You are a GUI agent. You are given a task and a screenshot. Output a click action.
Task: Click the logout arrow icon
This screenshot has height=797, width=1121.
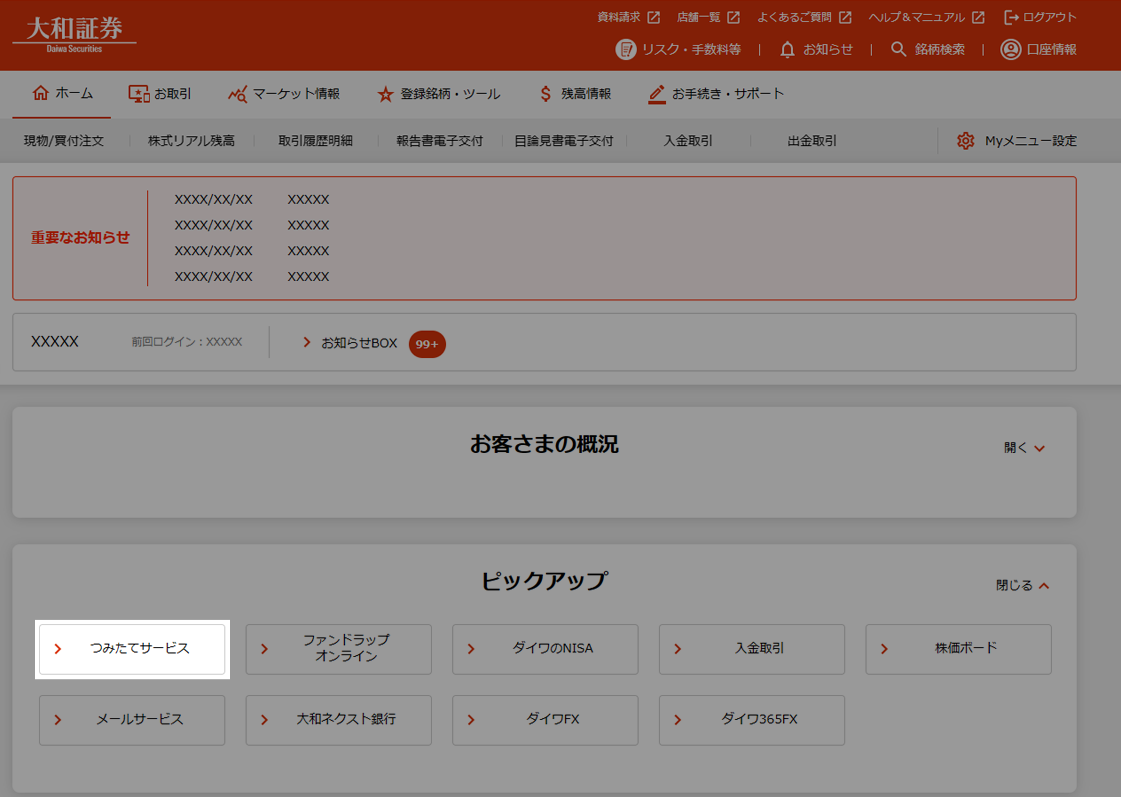click(1011, 17)
